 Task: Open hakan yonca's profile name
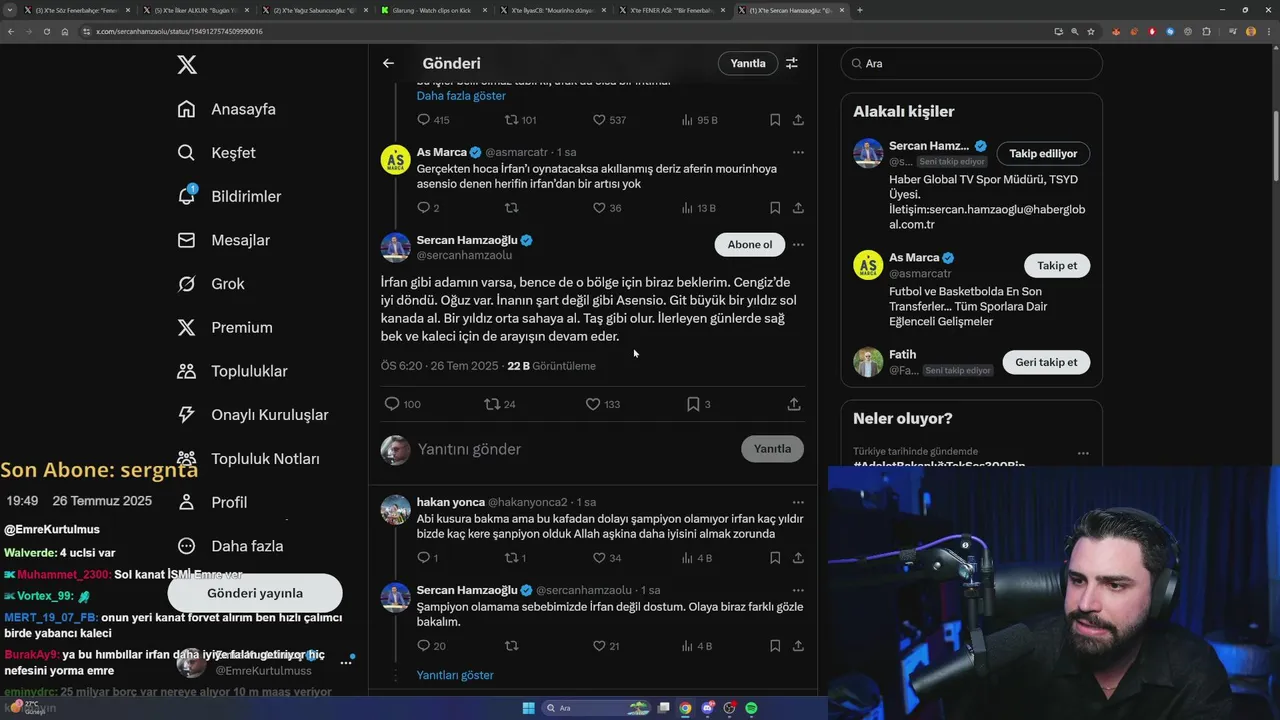click(450, 502)
